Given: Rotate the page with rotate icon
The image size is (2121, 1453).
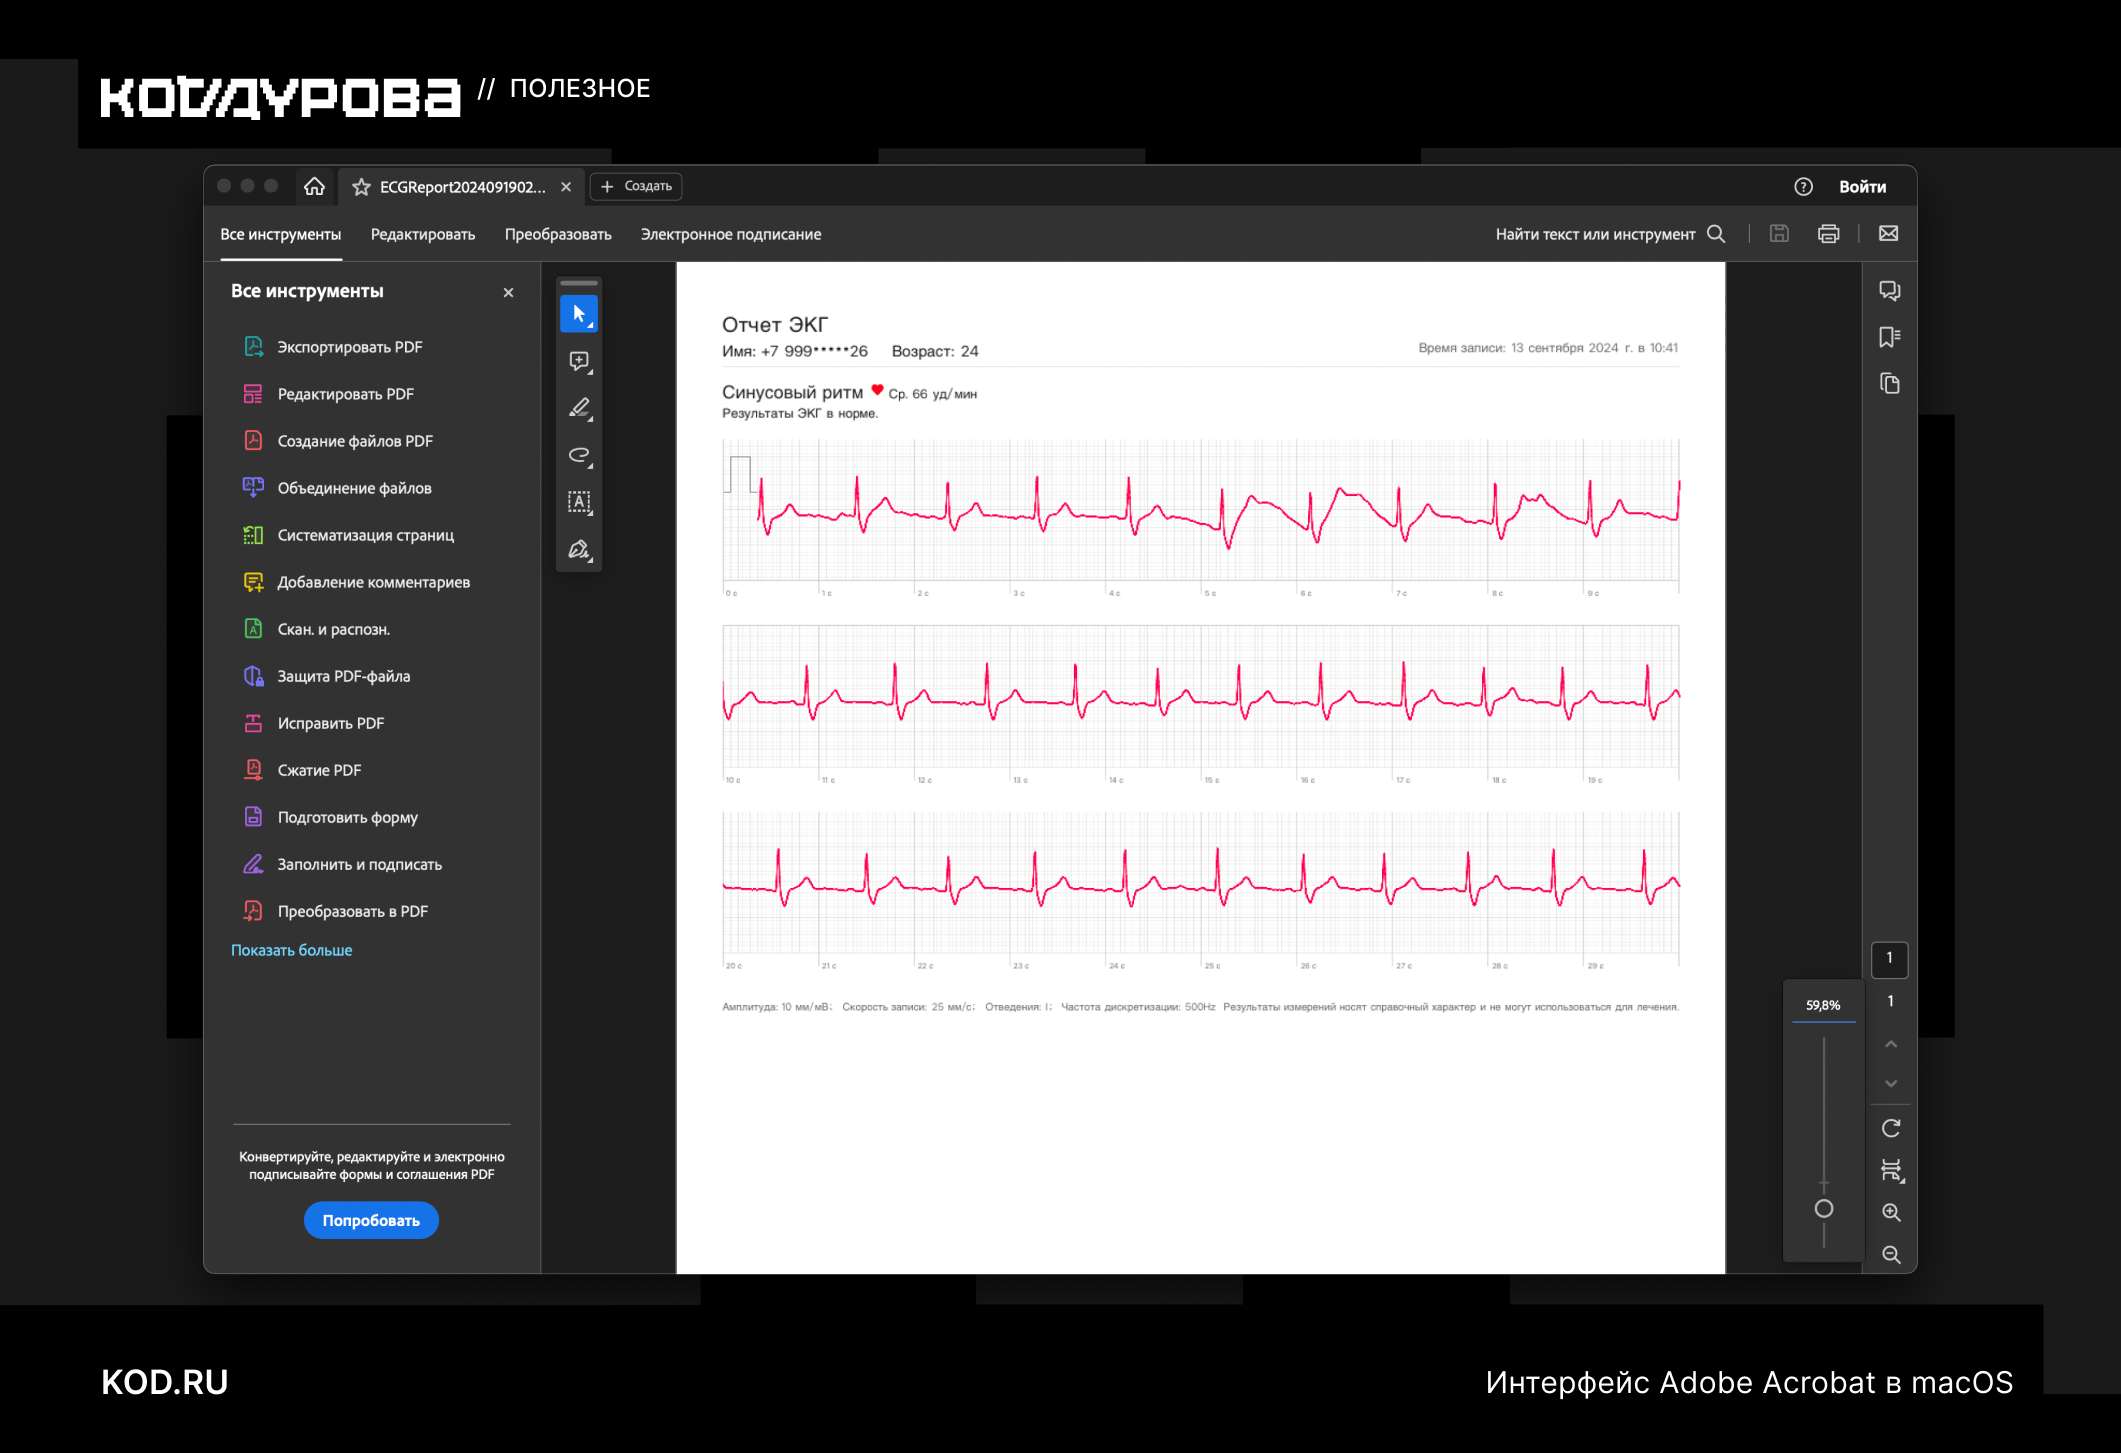Looking at the screenshot, I should (x=1891, y=1128).
